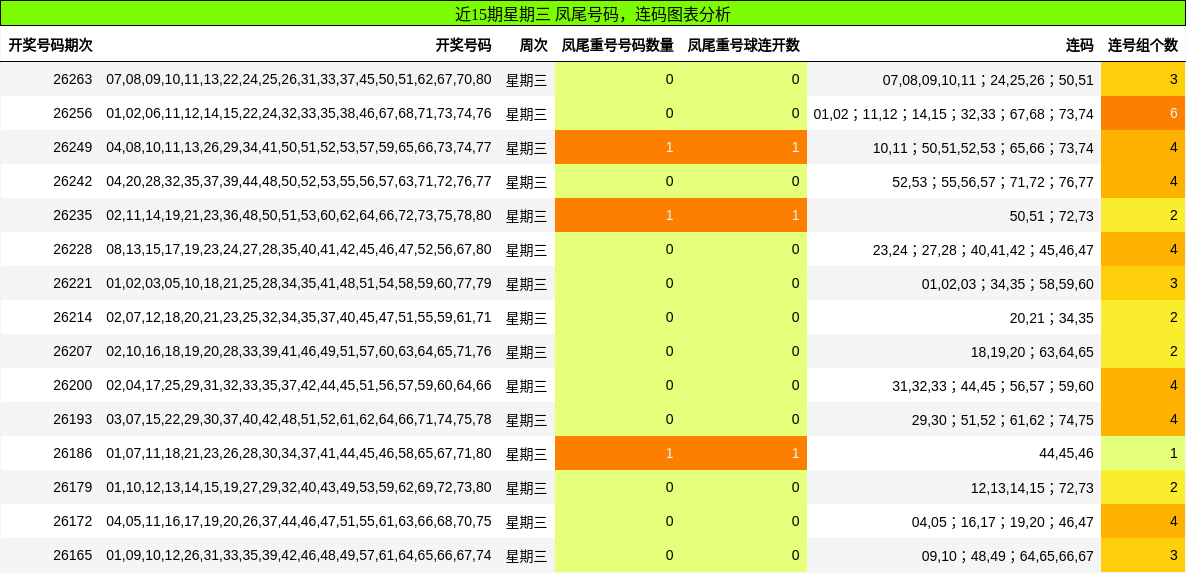Select issue number 26179
Viewport: 1186px width, 573px height.
[73, 488]
